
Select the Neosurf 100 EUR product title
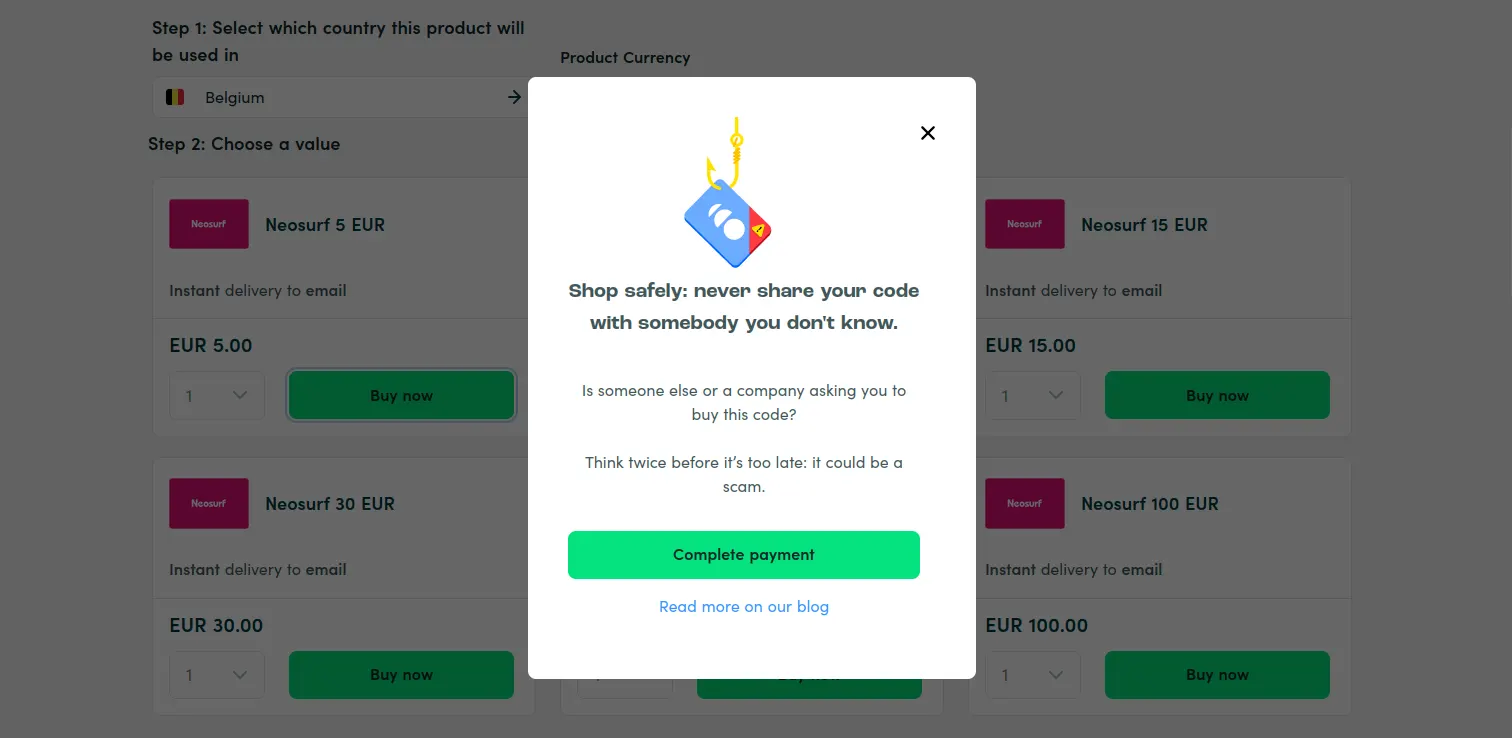1150,504
